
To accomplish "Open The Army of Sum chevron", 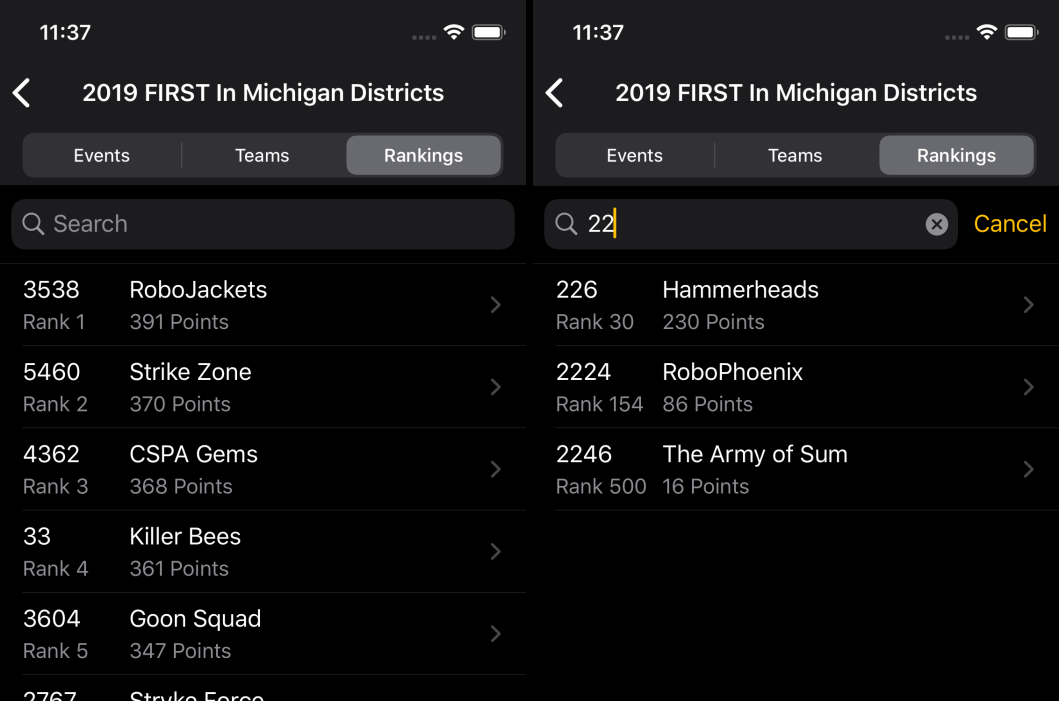I will tap(1028, 469).
